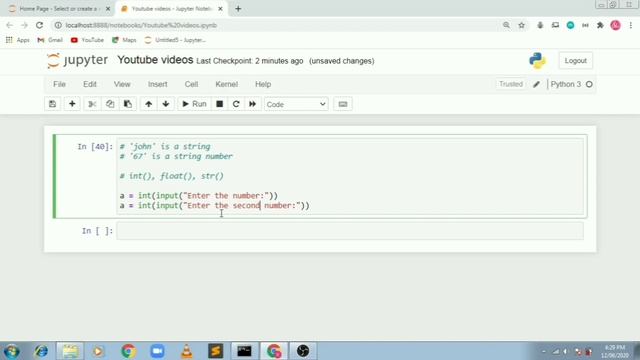
Task: Close the Youtube videos browser tab
Action: click(x=220, y=9)
